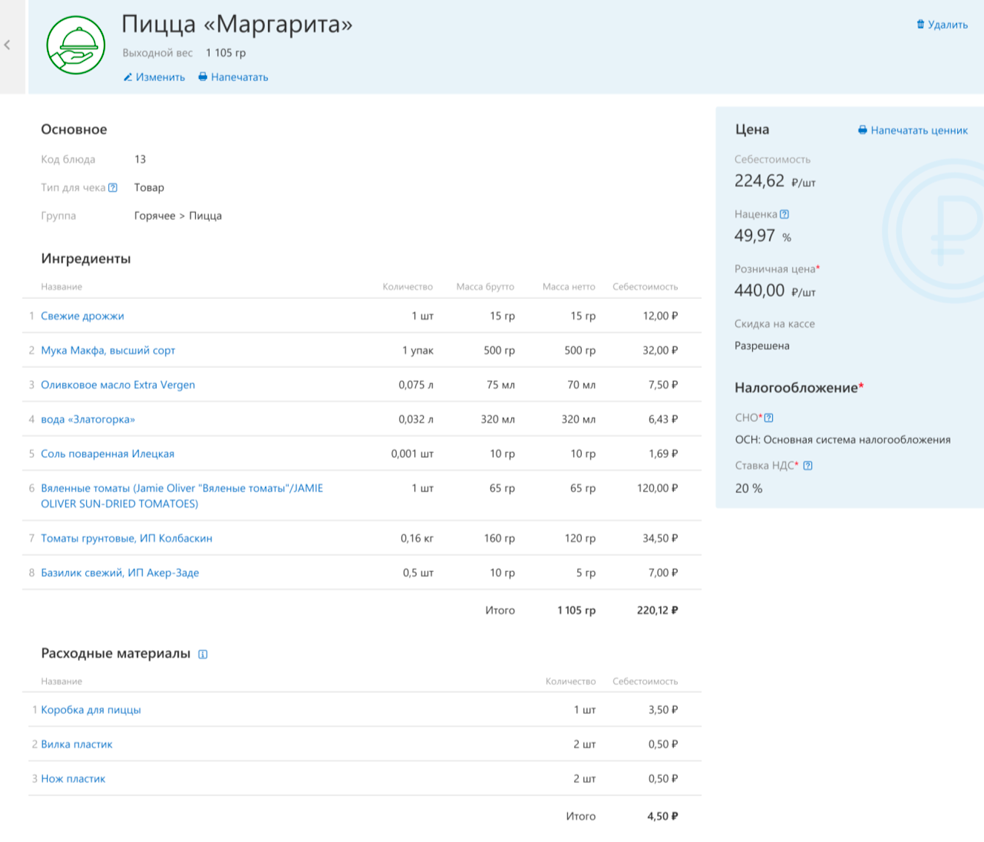This screenshot has width=984, height=842.
Task: Open Вяленные томаты Jamie Oliver ingredient
Action: pos(182,496)
